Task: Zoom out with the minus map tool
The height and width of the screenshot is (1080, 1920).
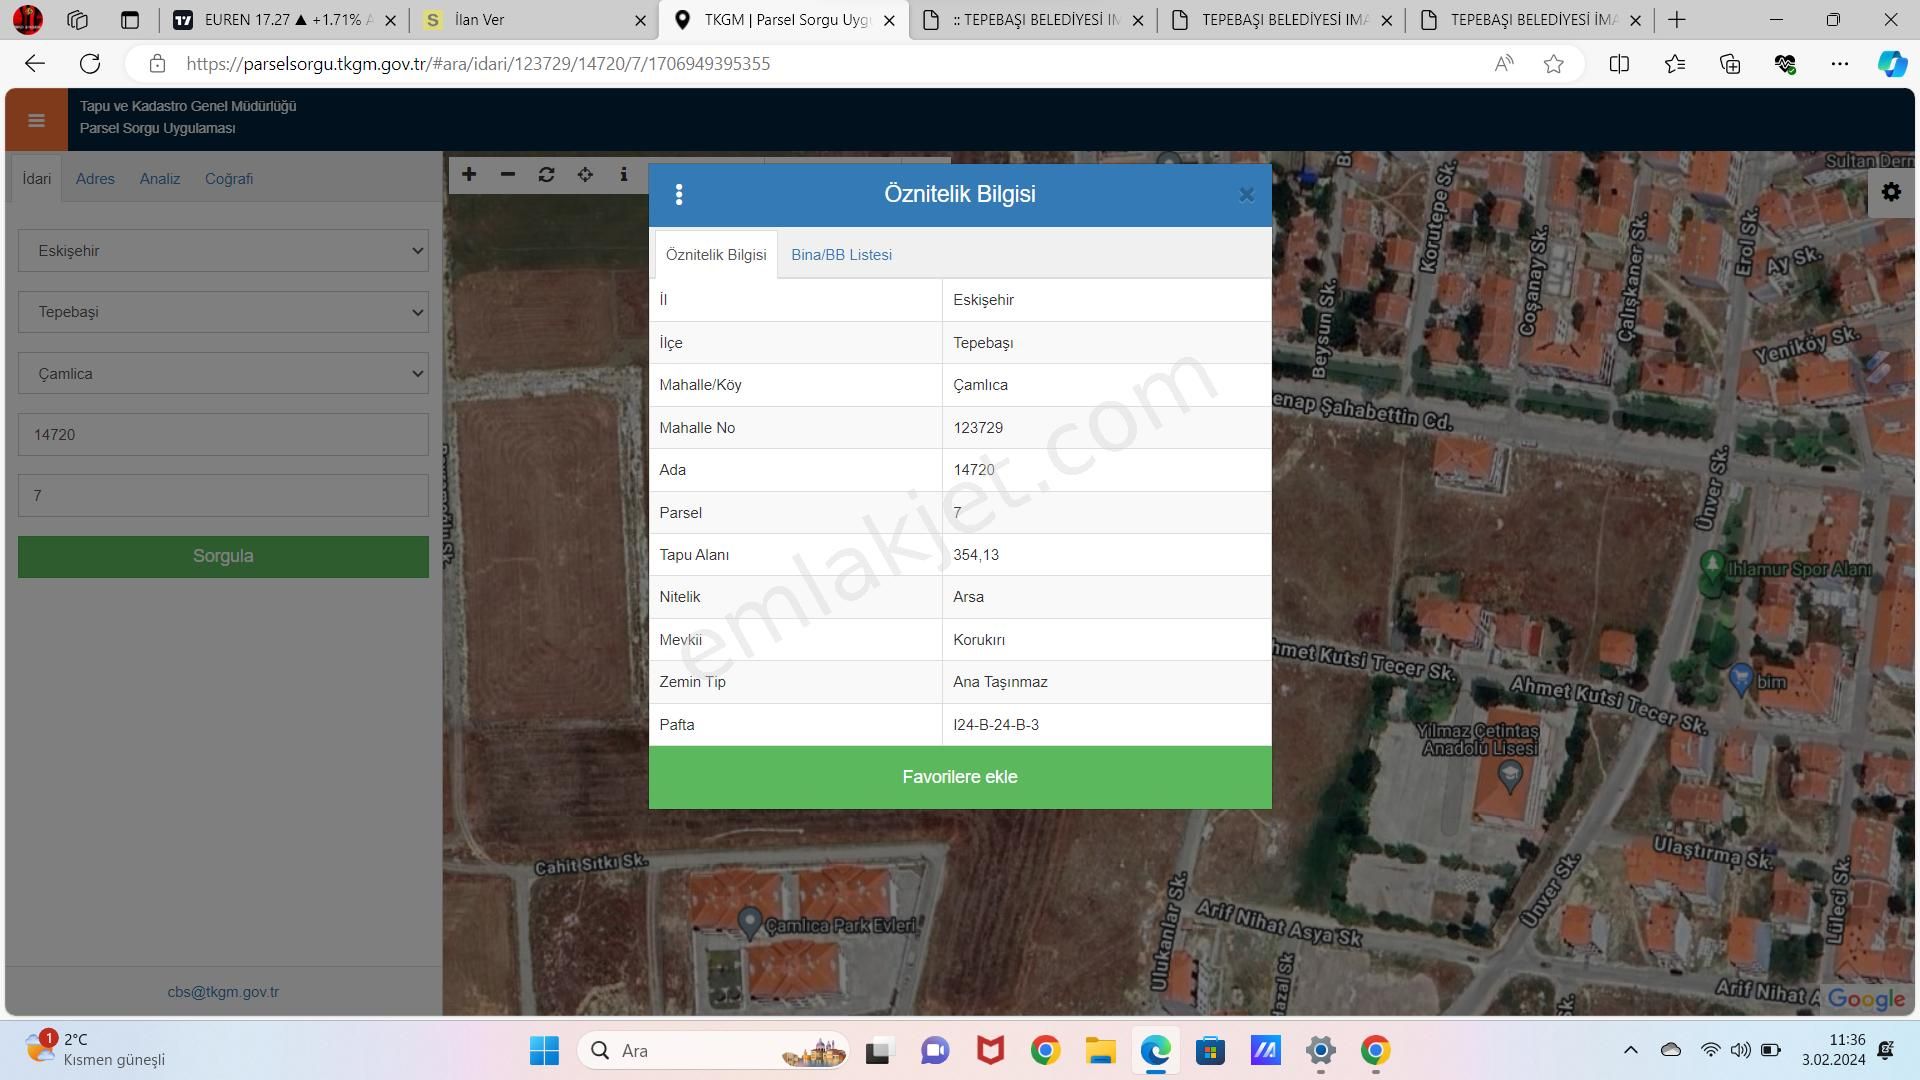Action: click(x=508, y=174)
